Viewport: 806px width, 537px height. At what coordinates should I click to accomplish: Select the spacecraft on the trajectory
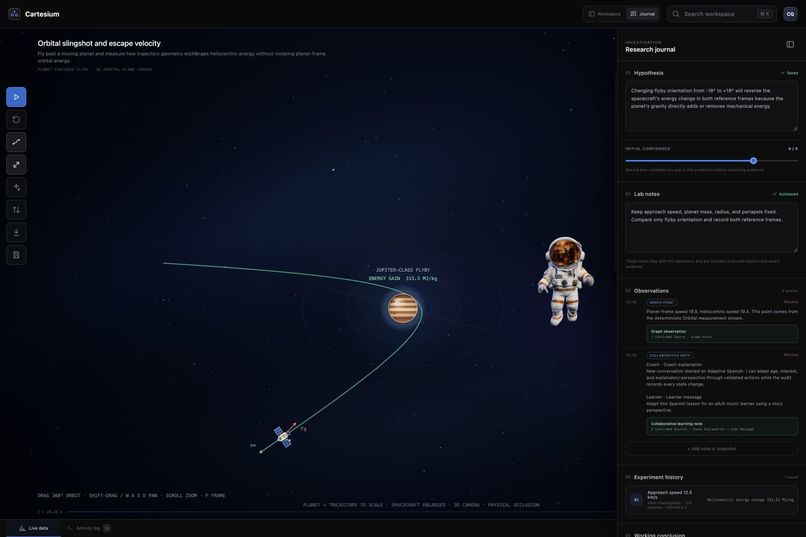click(x=282, y=436)
